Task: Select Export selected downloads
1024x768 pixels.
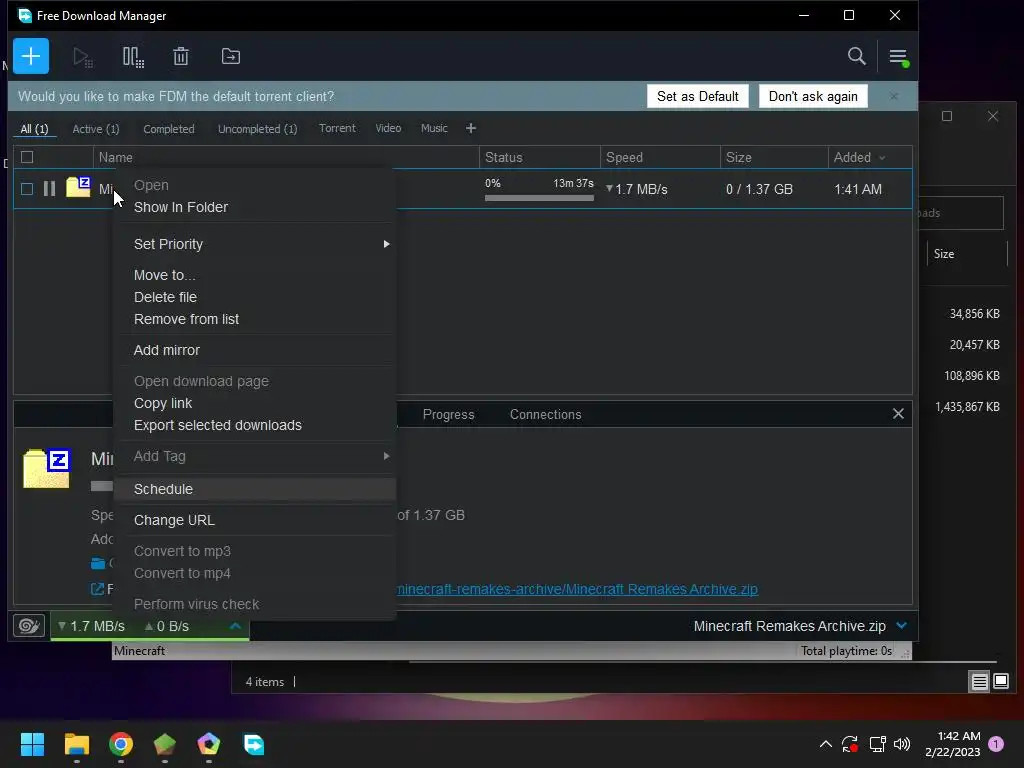Action: click(217, 425)
